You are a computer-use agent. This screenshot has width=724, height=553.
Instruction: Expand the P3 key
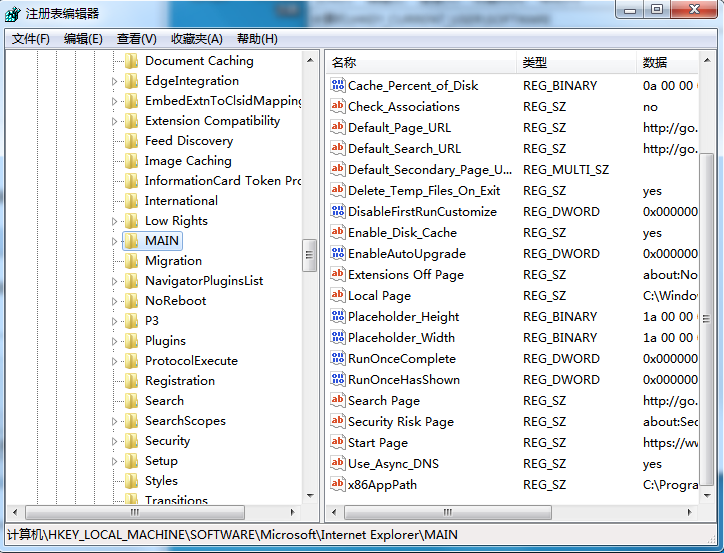115,321
